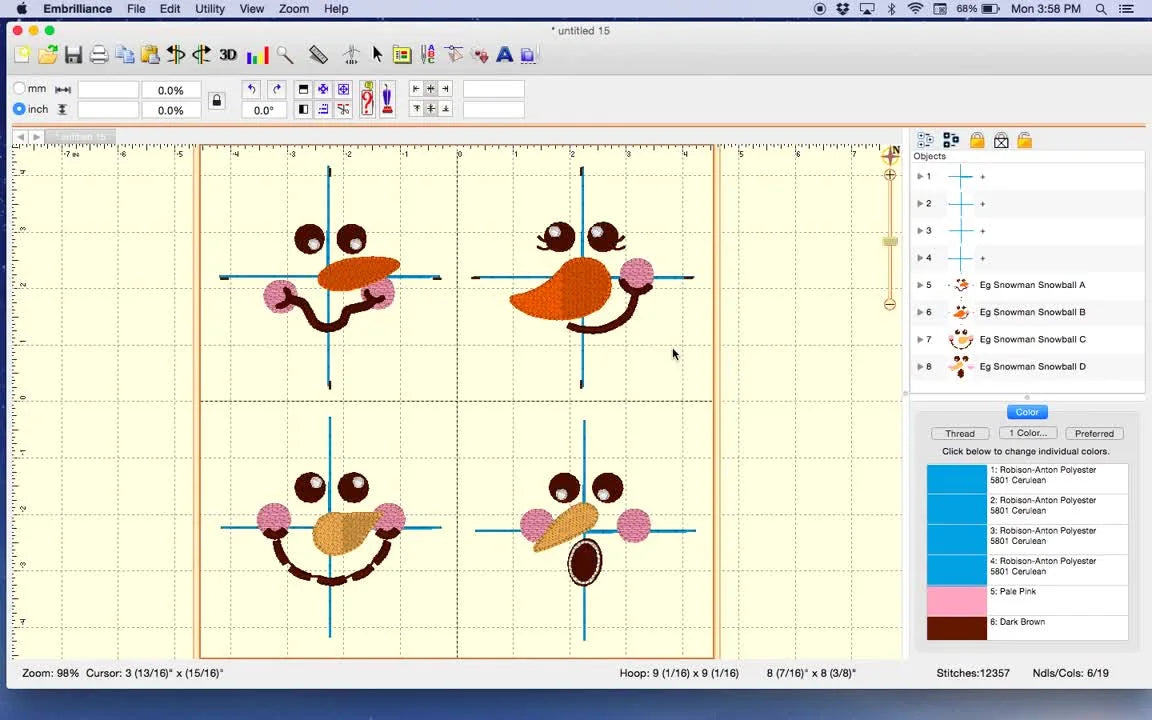The image size is (1152, 720).
Task: Open the Print icon in the toolbar
Action: (x=99, y=55)
